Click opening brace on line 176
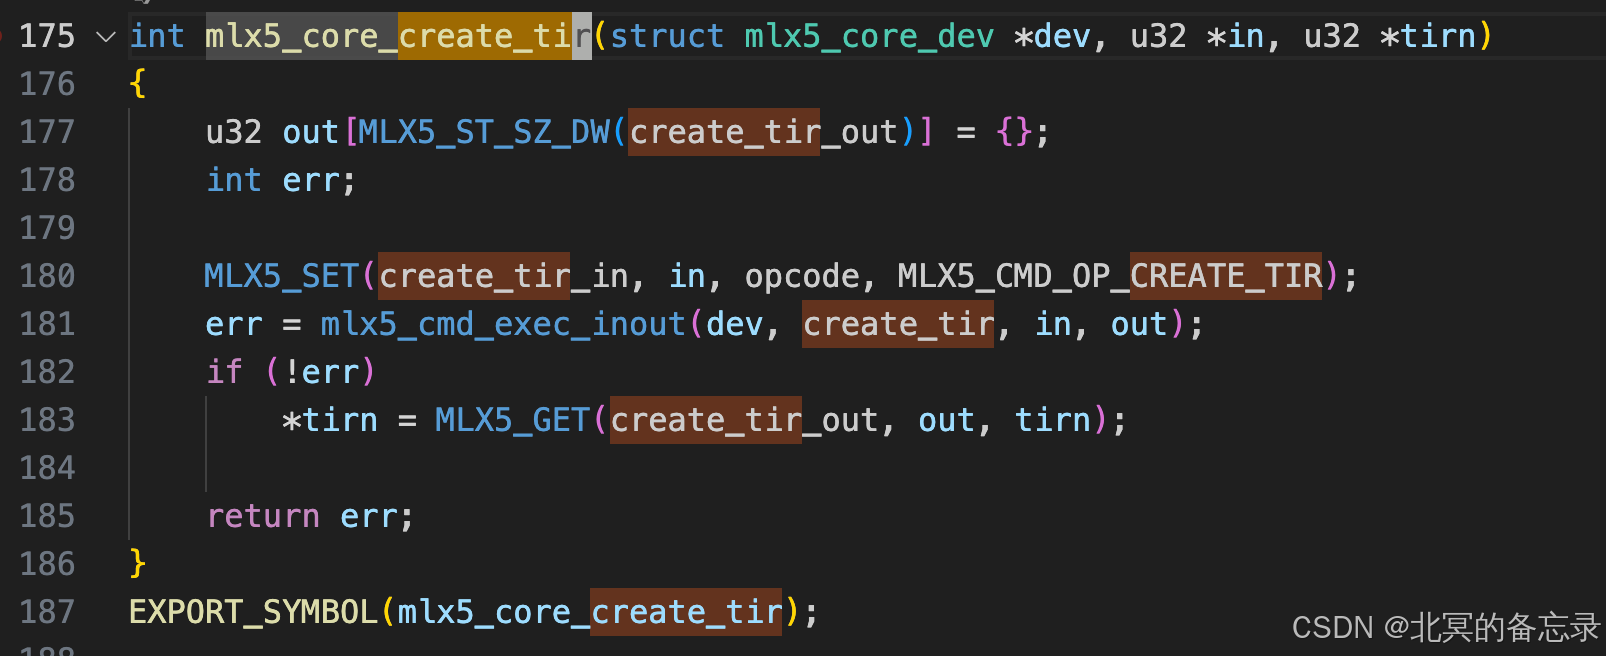 [x=138, y=84]
